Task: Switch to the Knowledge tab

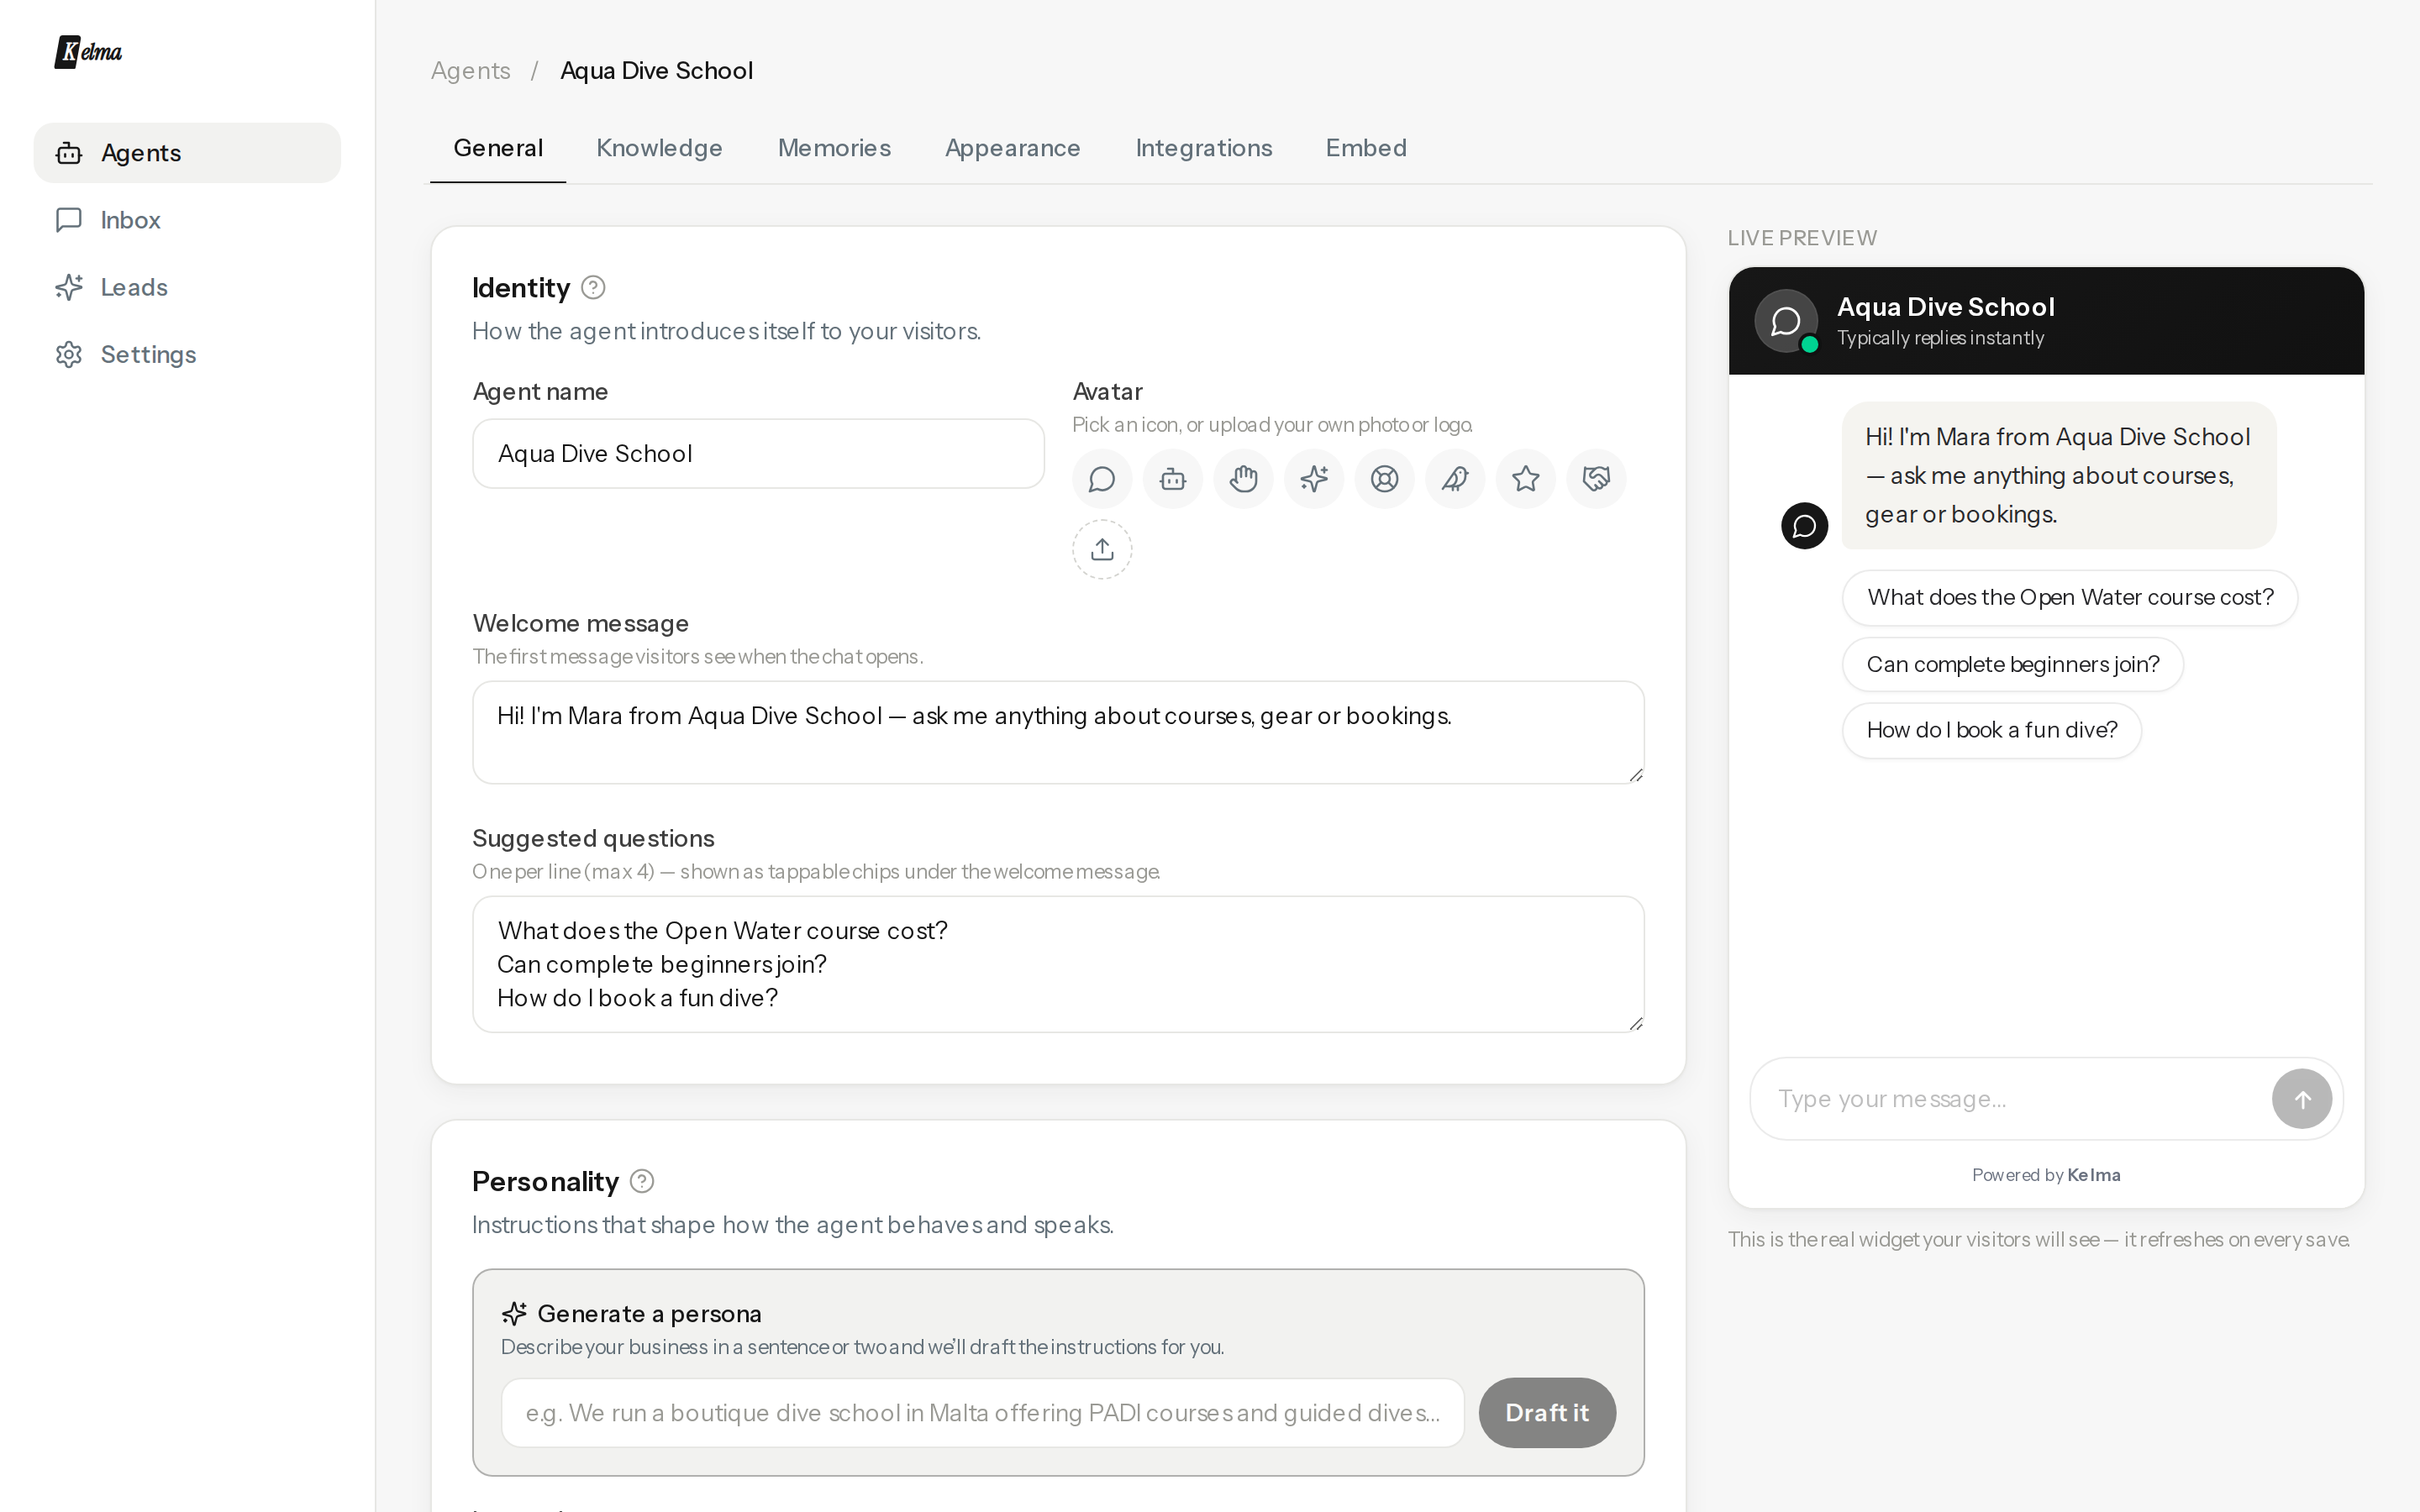Action: 659,148
